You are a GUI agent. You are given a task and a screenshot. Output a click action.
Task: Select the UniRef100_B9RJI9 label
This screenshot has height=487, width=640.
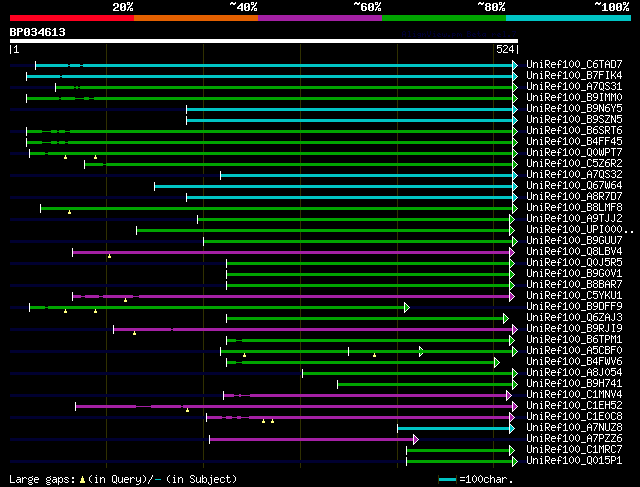574,329
